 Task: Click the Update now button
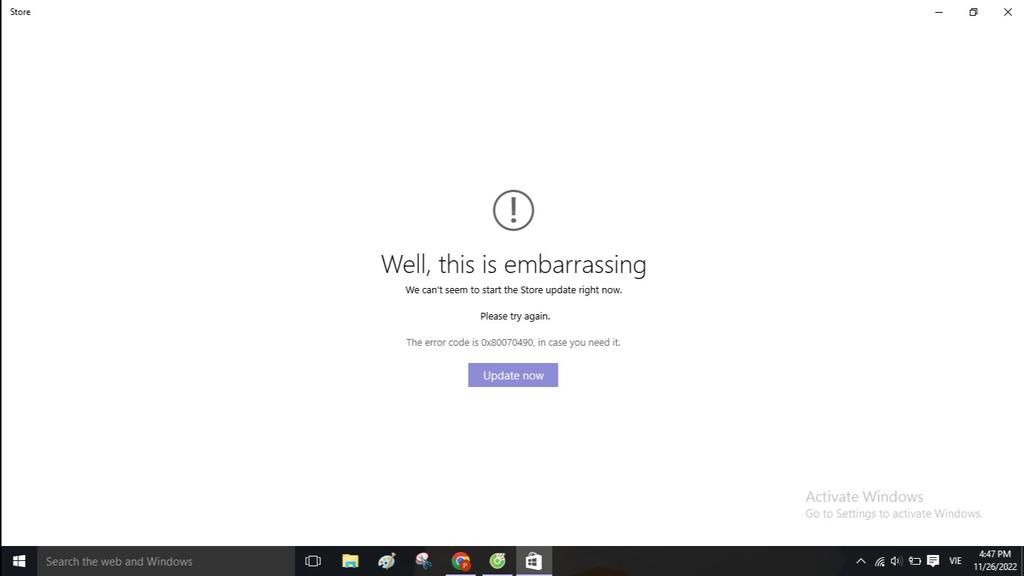pos(513,375)
